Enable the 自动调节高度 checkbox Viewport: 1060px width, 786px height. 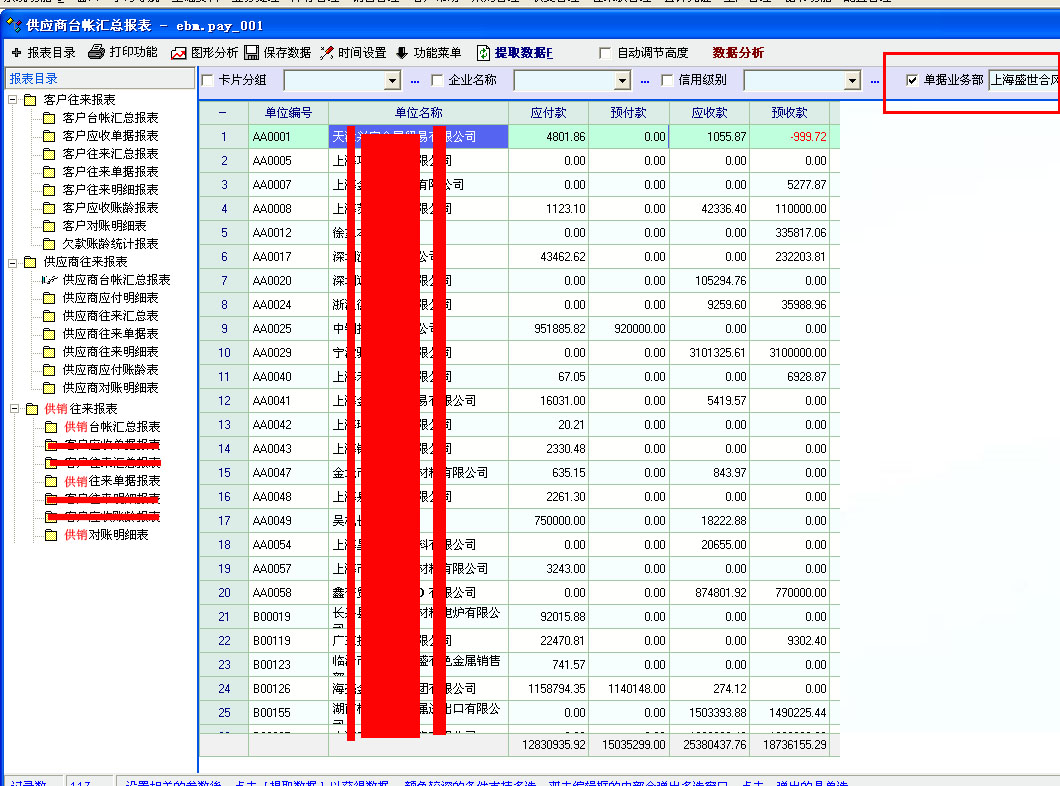[605, 53]
